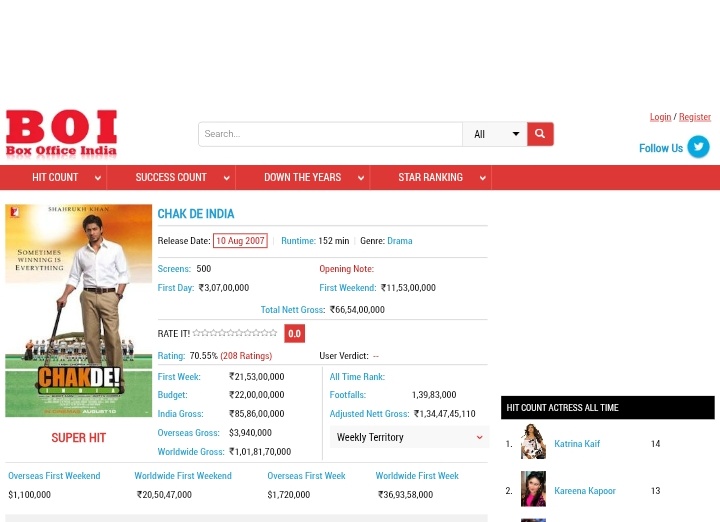The width and height of the screenshot is (720, 522).
Task: Click the Register link
Action: click(695, 117)
